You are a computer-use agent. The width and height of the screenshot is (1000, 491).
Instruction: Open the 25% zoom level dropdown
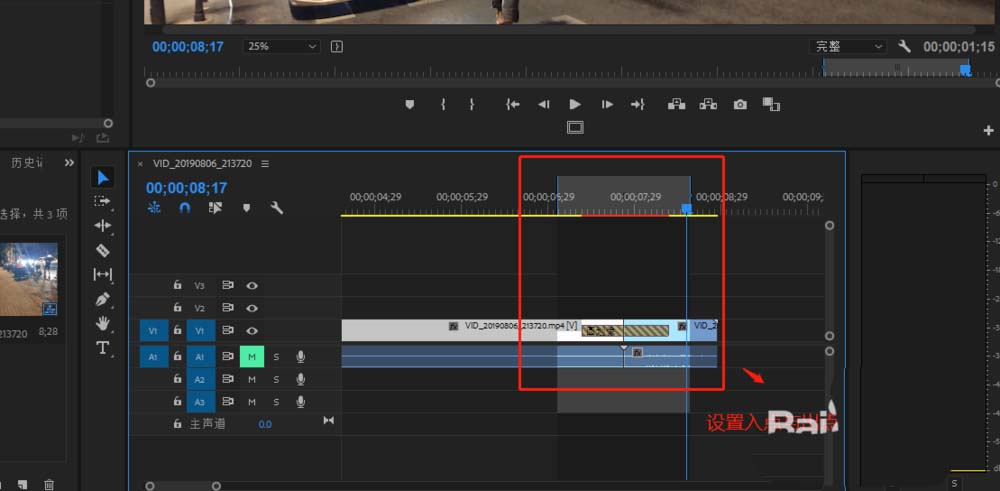coord(281,46)
